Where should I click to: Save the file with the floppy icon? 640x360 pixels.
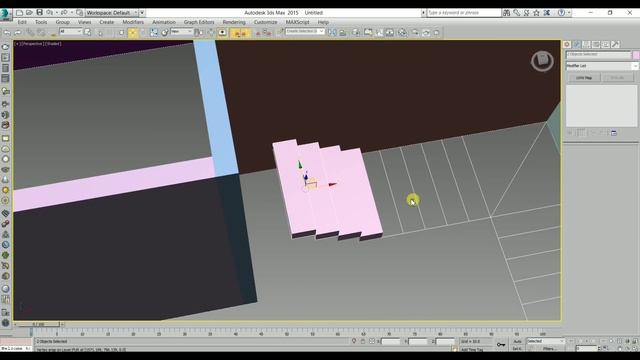click(x=40, y=13)
